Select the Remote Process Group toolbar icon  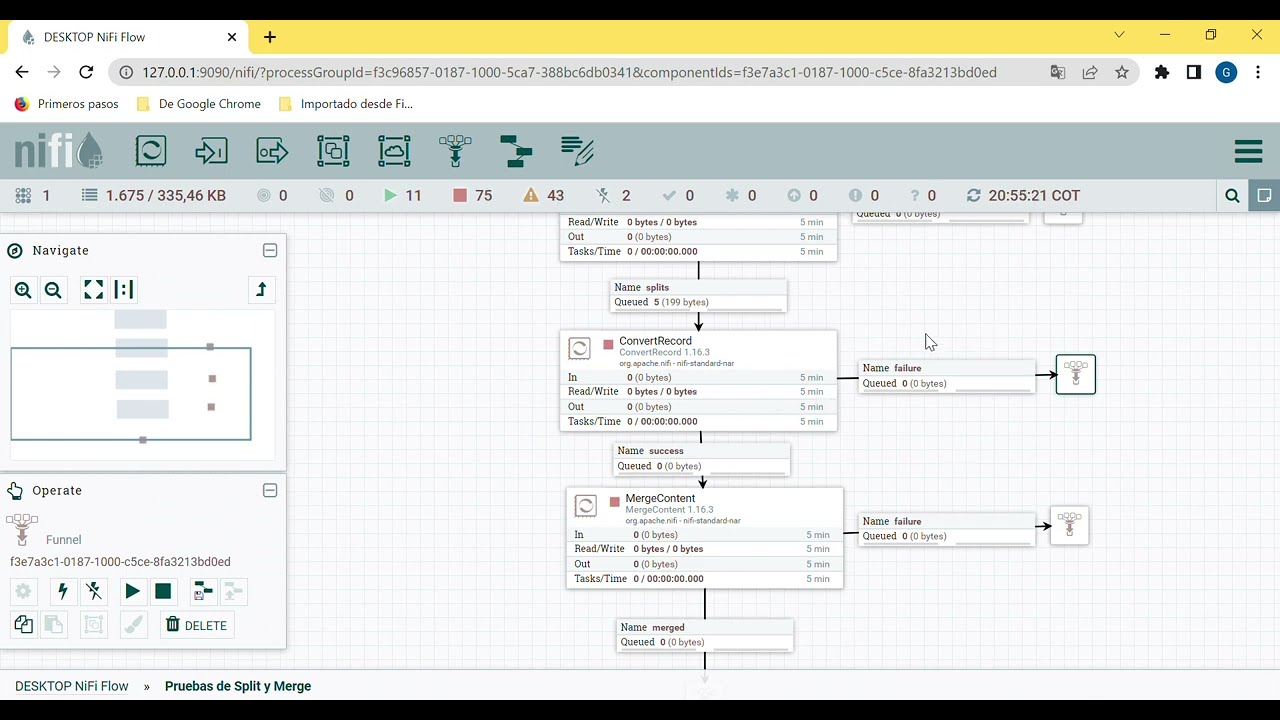pyautogui.click(x=394, y=151)
